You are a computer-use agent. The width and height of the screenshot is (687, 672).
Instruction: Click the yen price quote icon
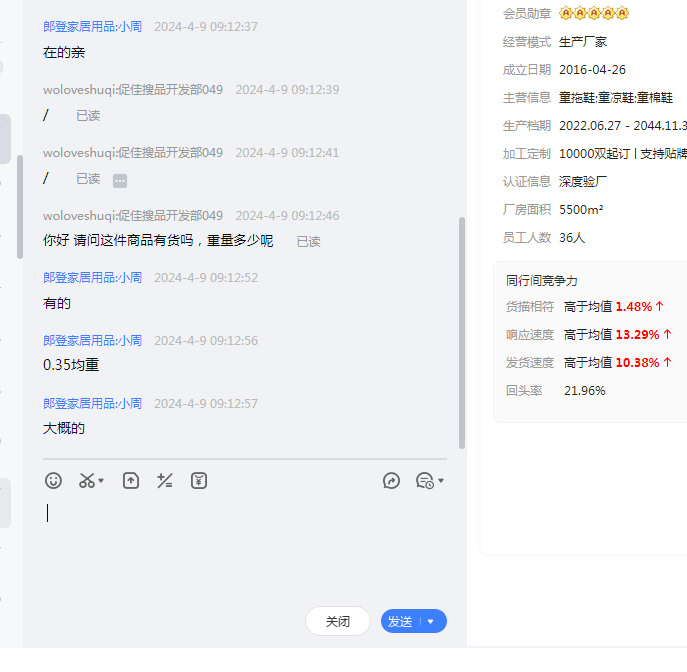pos(199,481)
